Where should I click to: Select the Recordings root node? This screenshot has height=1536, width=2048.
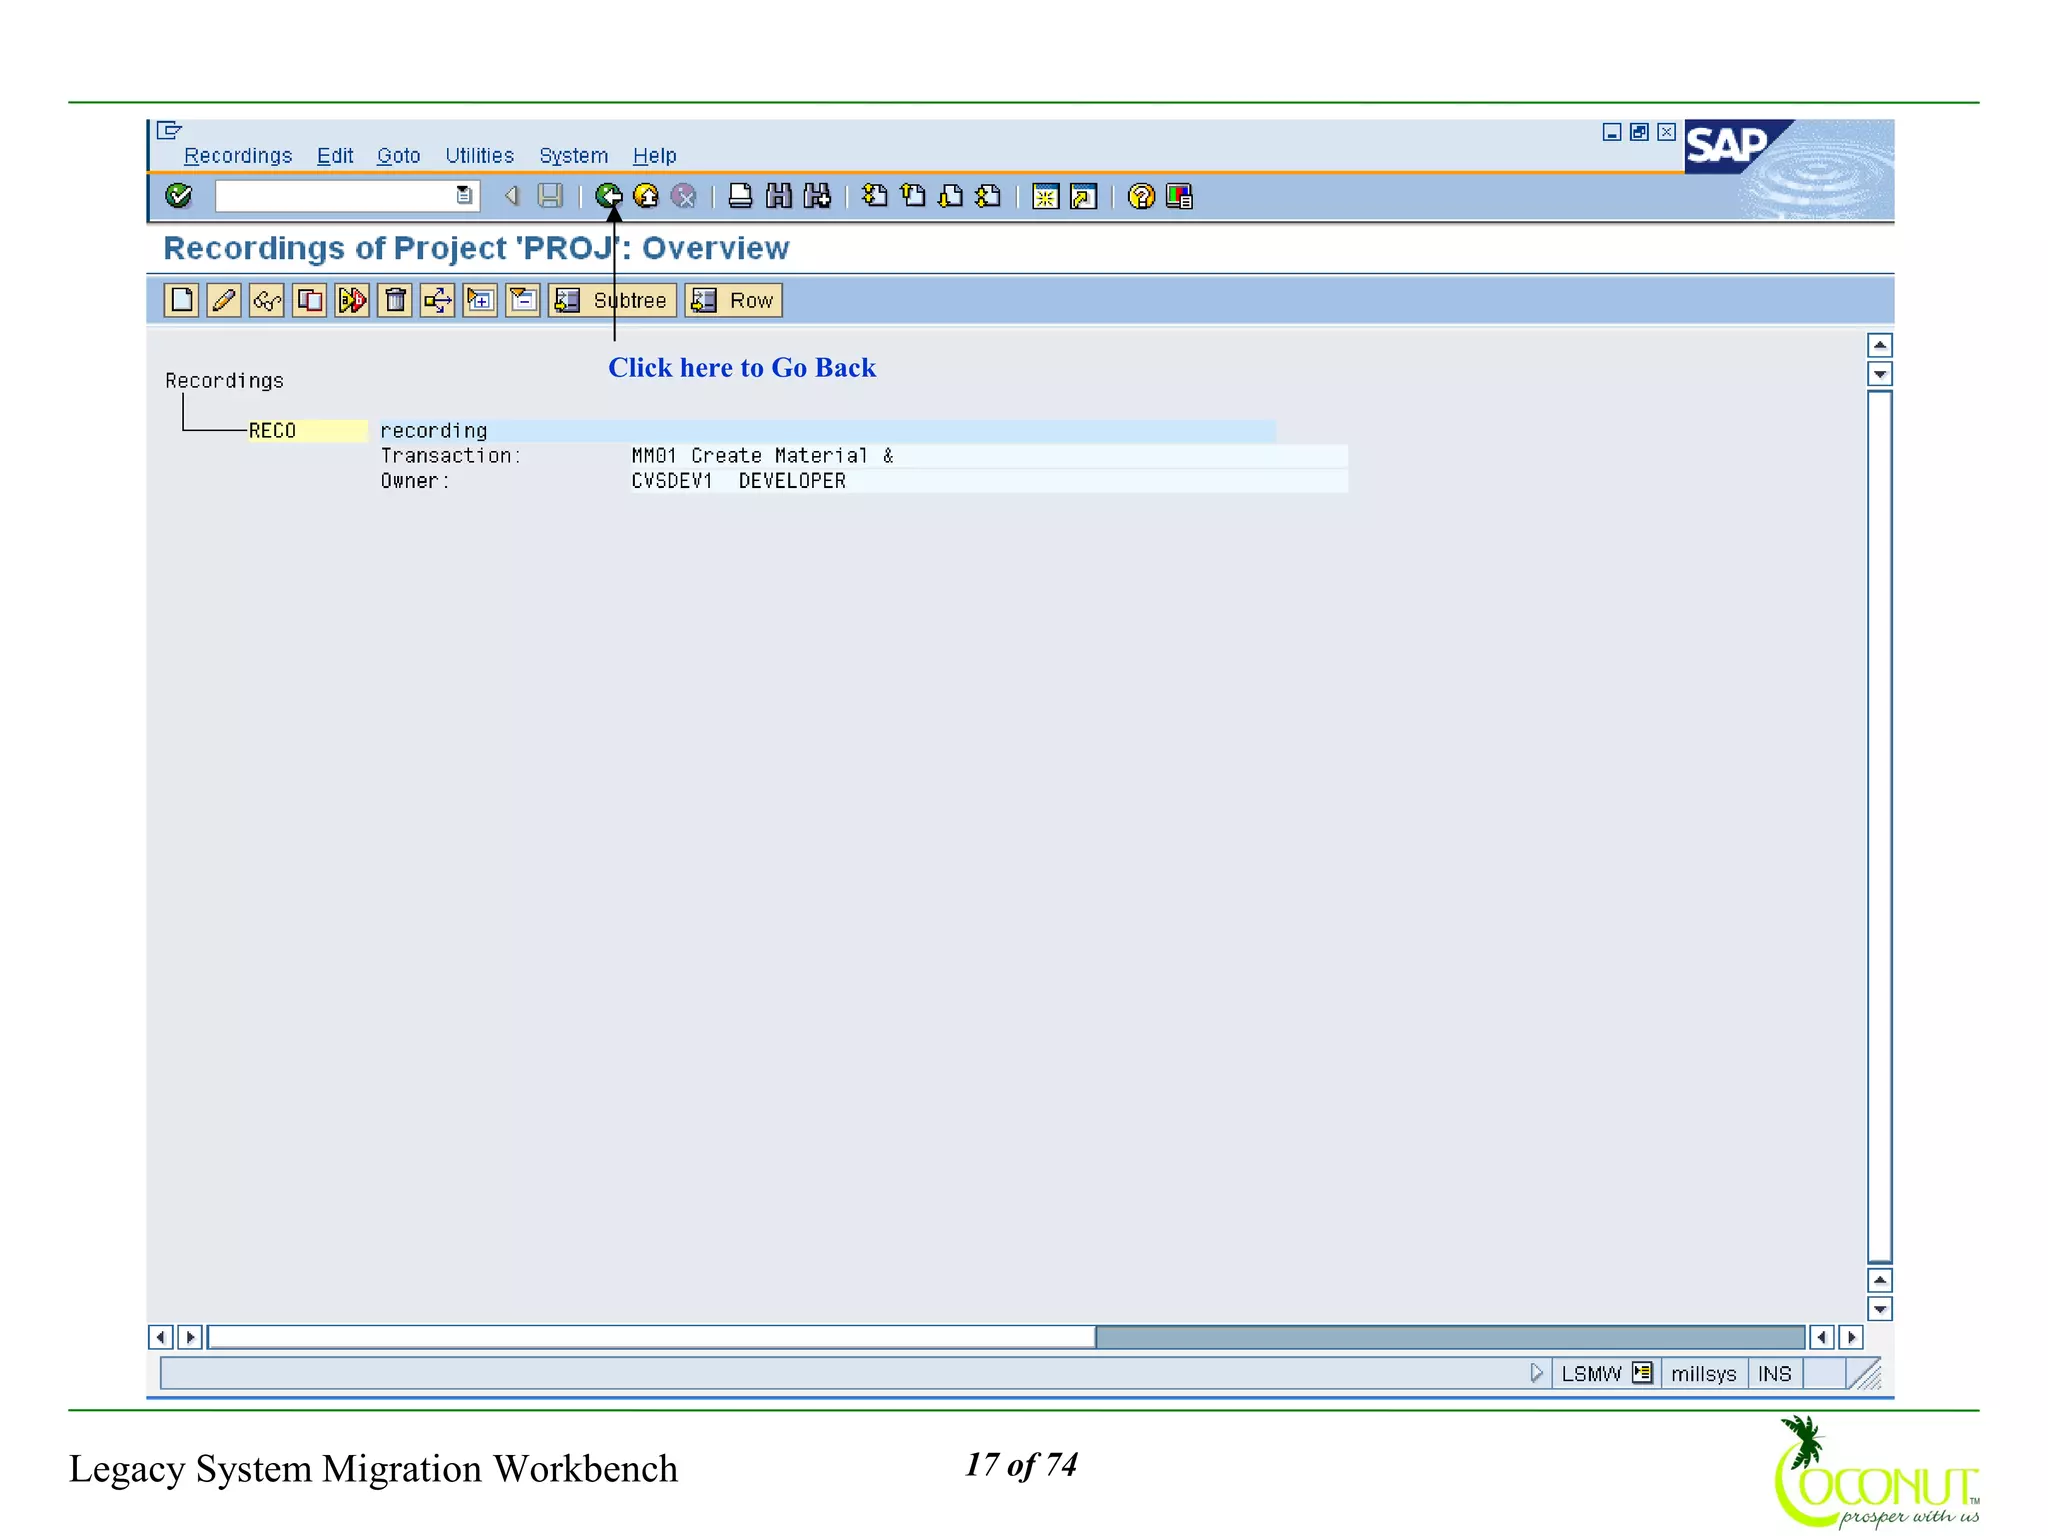pyautogui.click(x=224, y=381)
